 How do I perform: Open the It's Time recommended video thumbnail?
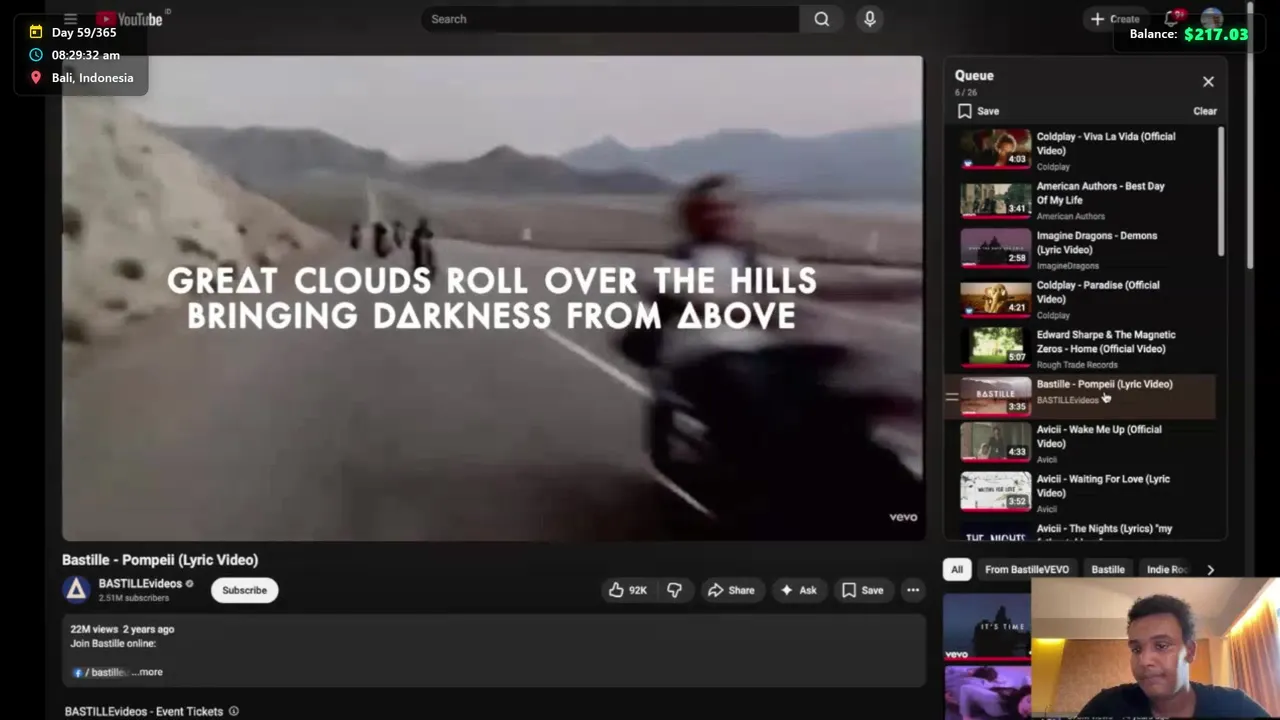pos(987,627)
